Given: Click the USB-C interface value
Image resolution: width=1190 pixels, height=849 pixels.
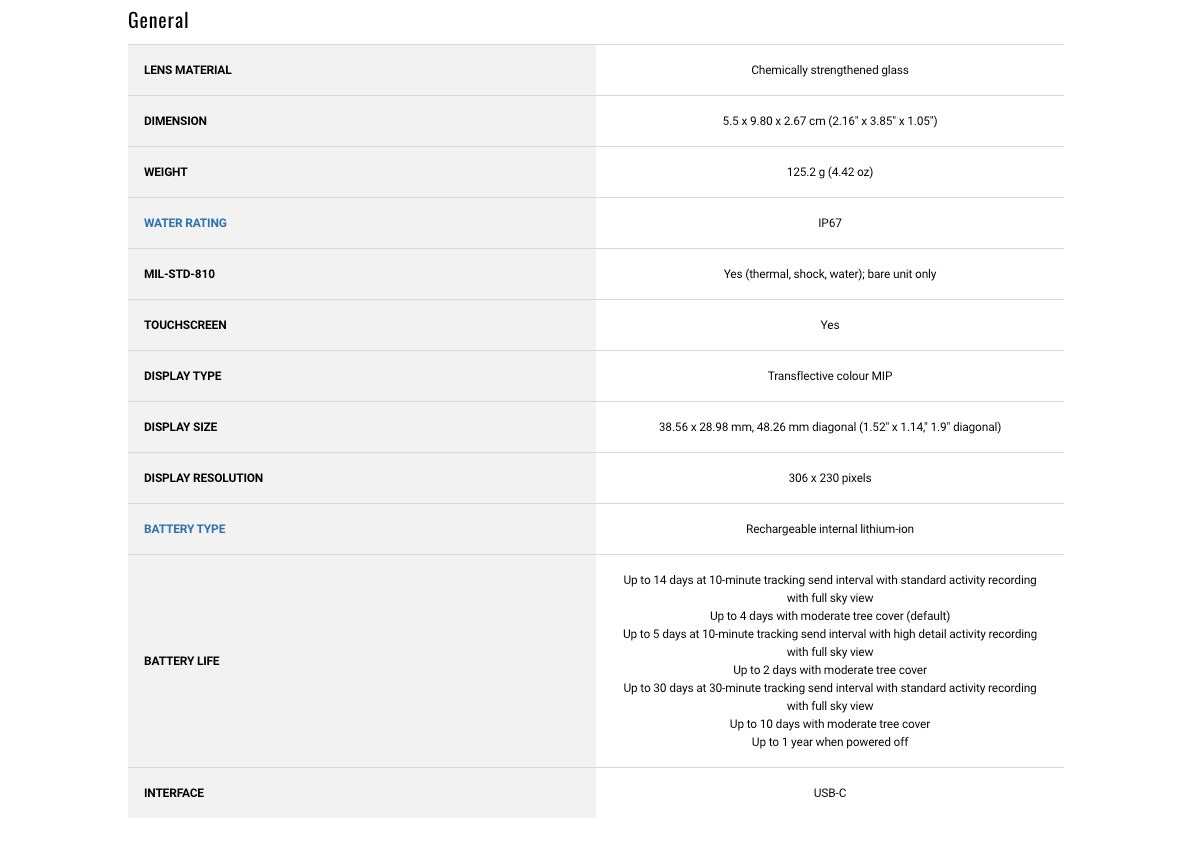Looking at the screenshot, I should coord(829,793).
